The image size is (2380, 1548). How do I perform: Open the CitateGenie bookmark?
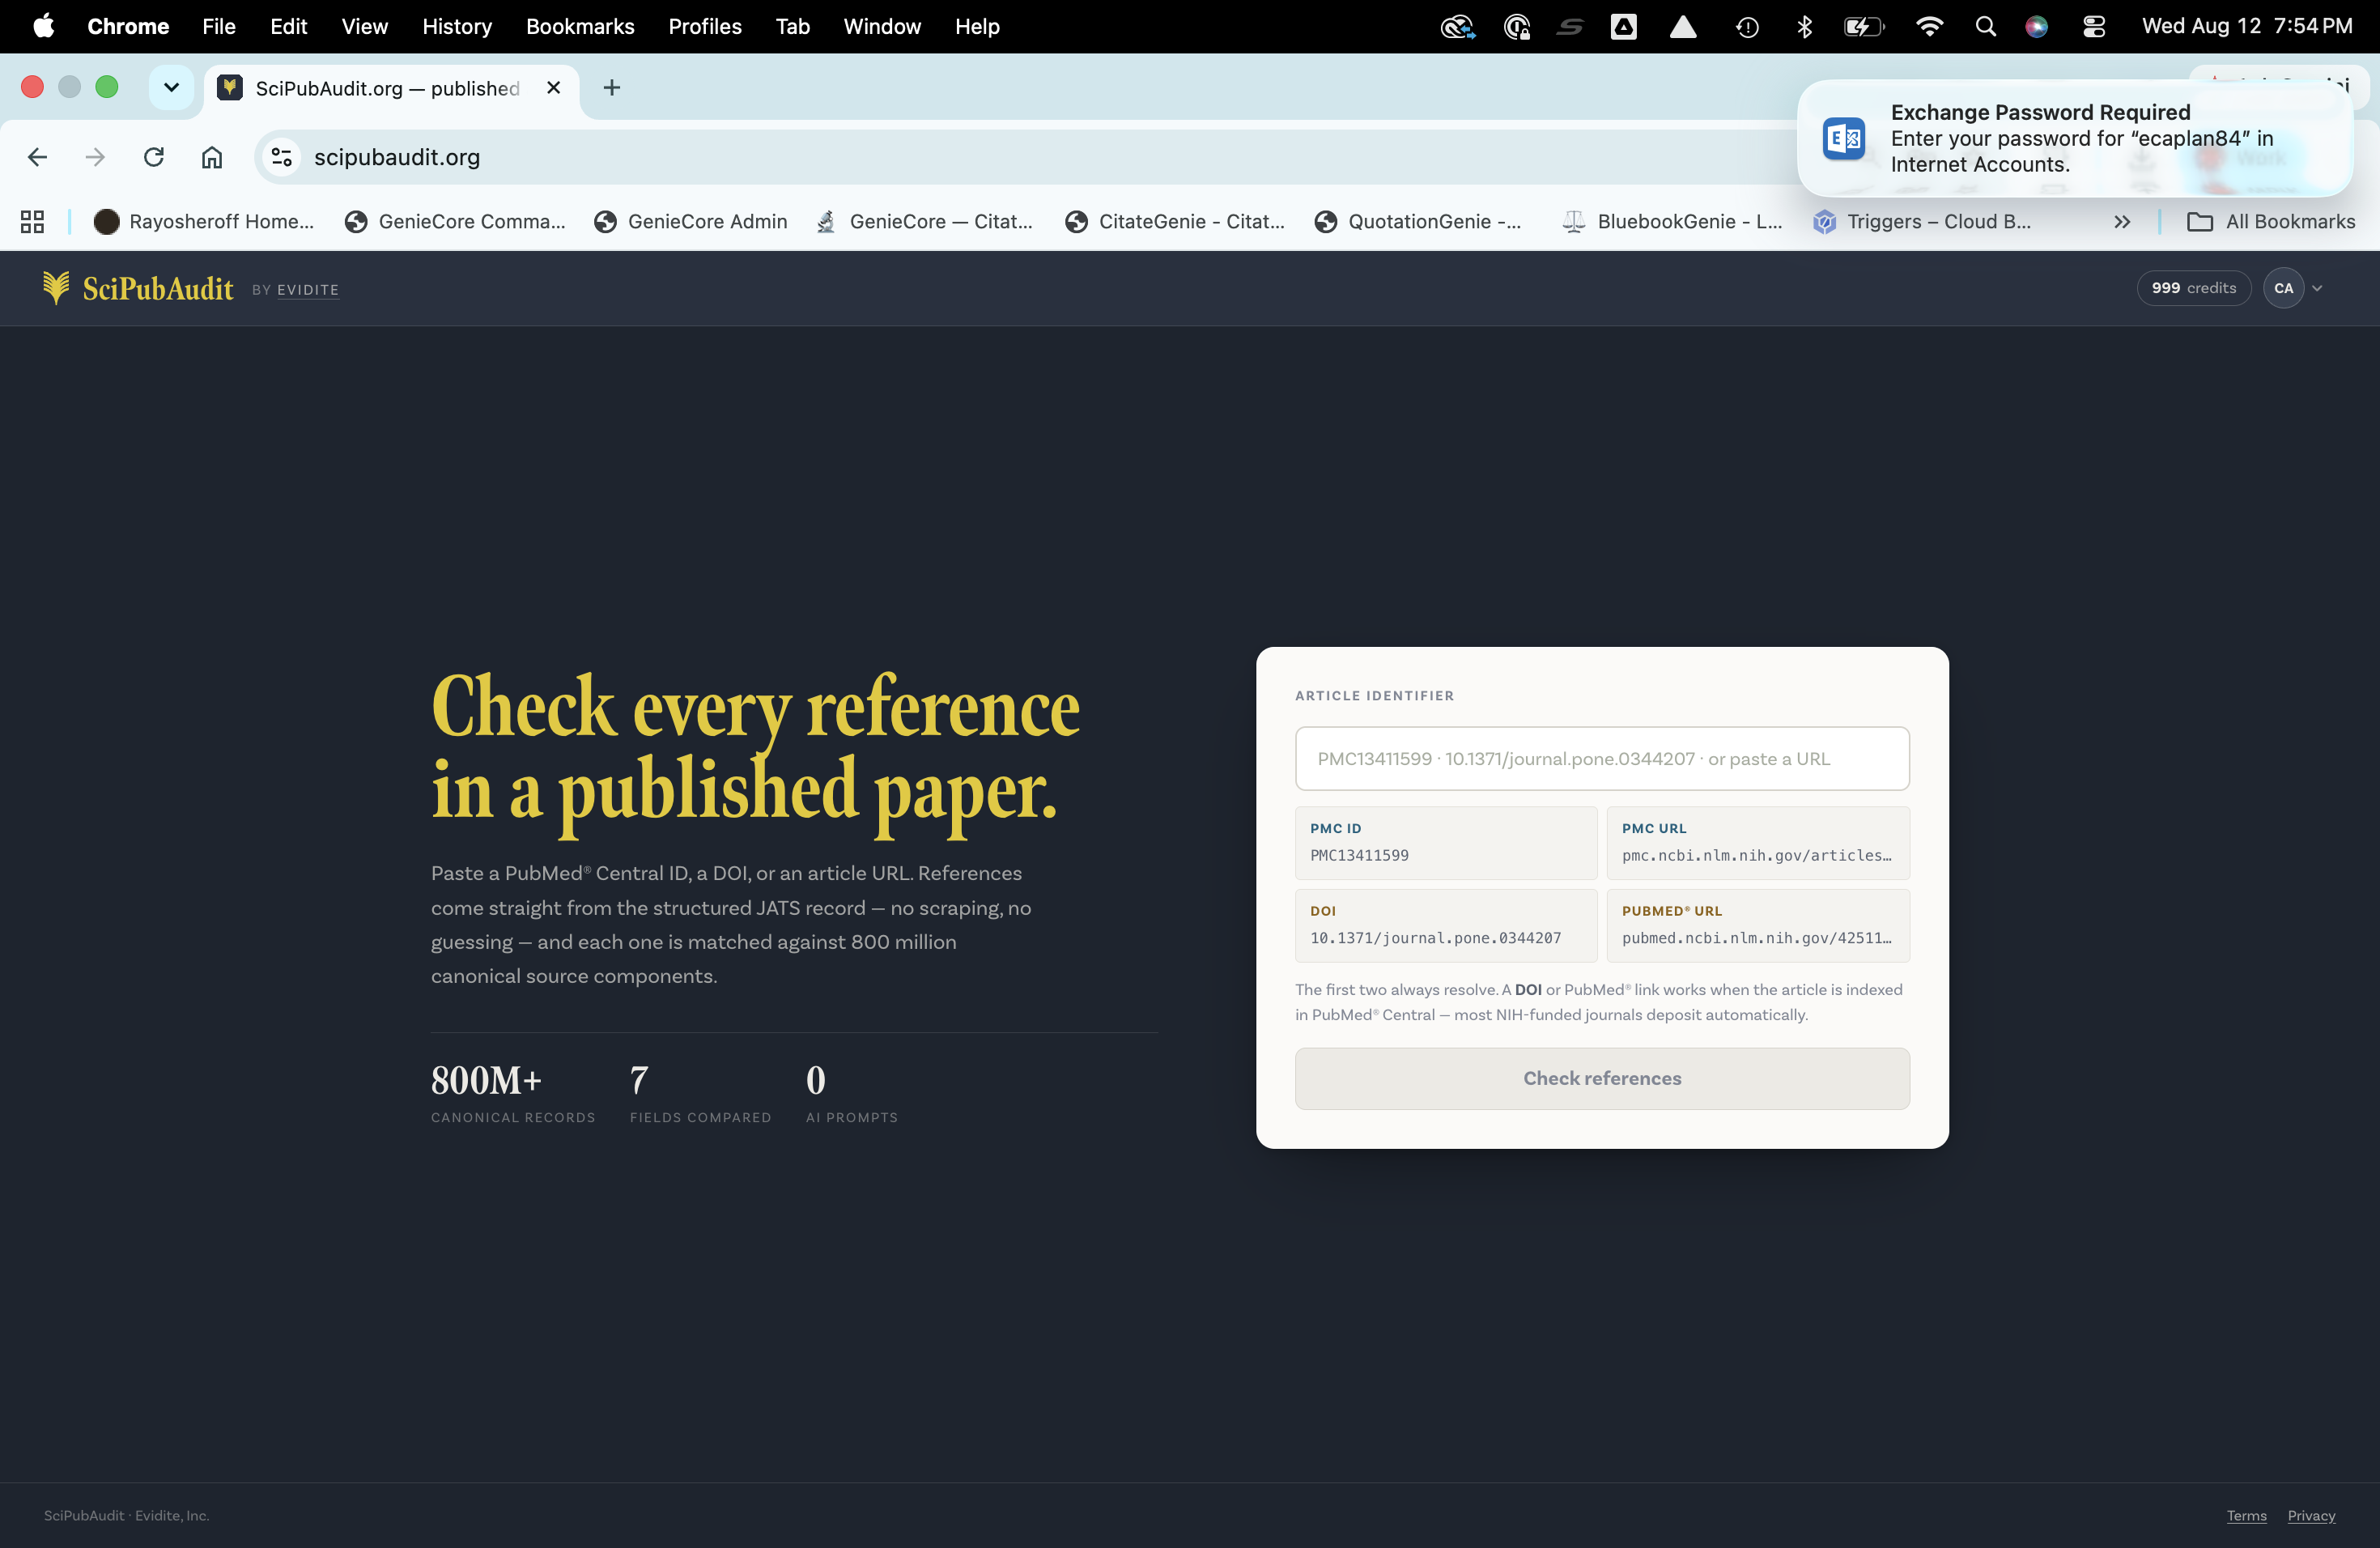tap(1176, 221)
